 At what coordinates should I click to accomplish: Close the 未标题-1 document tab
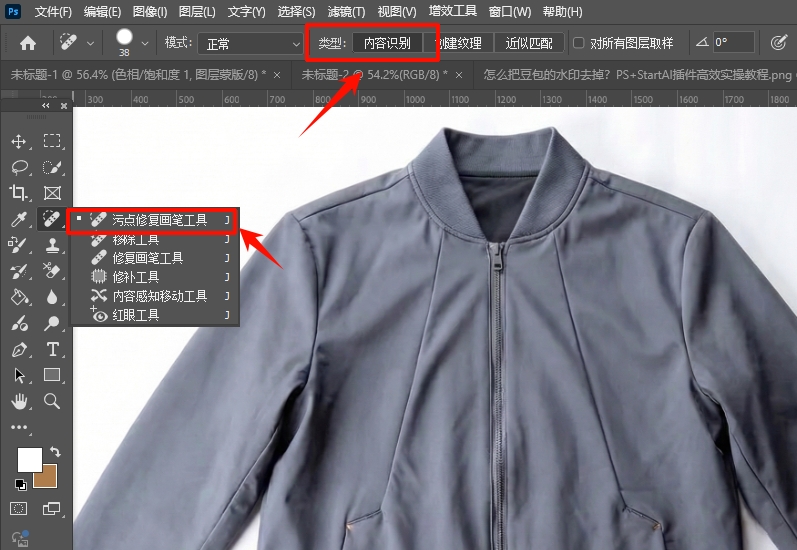pyautogui.click(x=277, y=75)
